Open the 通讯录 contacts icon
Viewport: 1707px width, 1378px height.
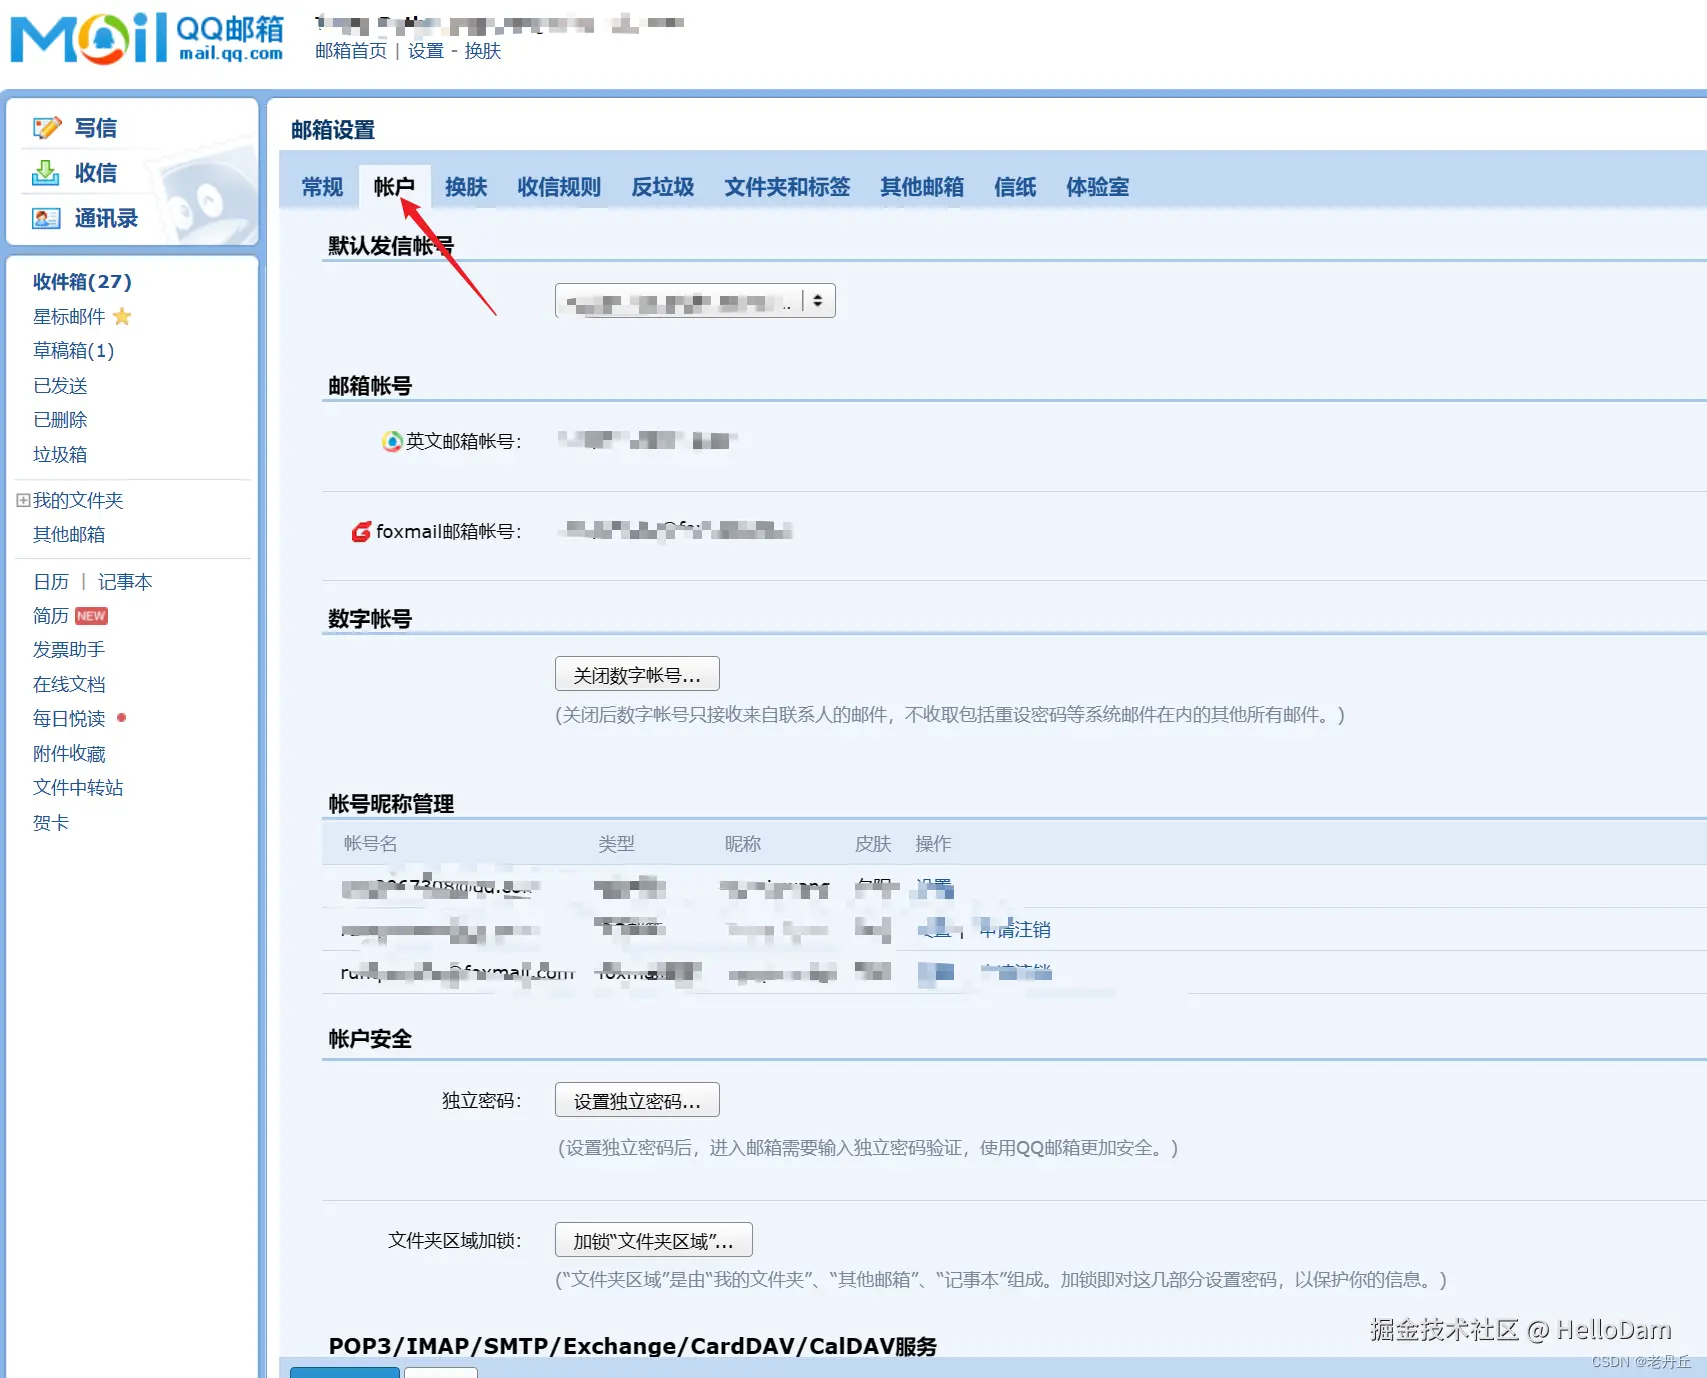[x=47, y=219]
